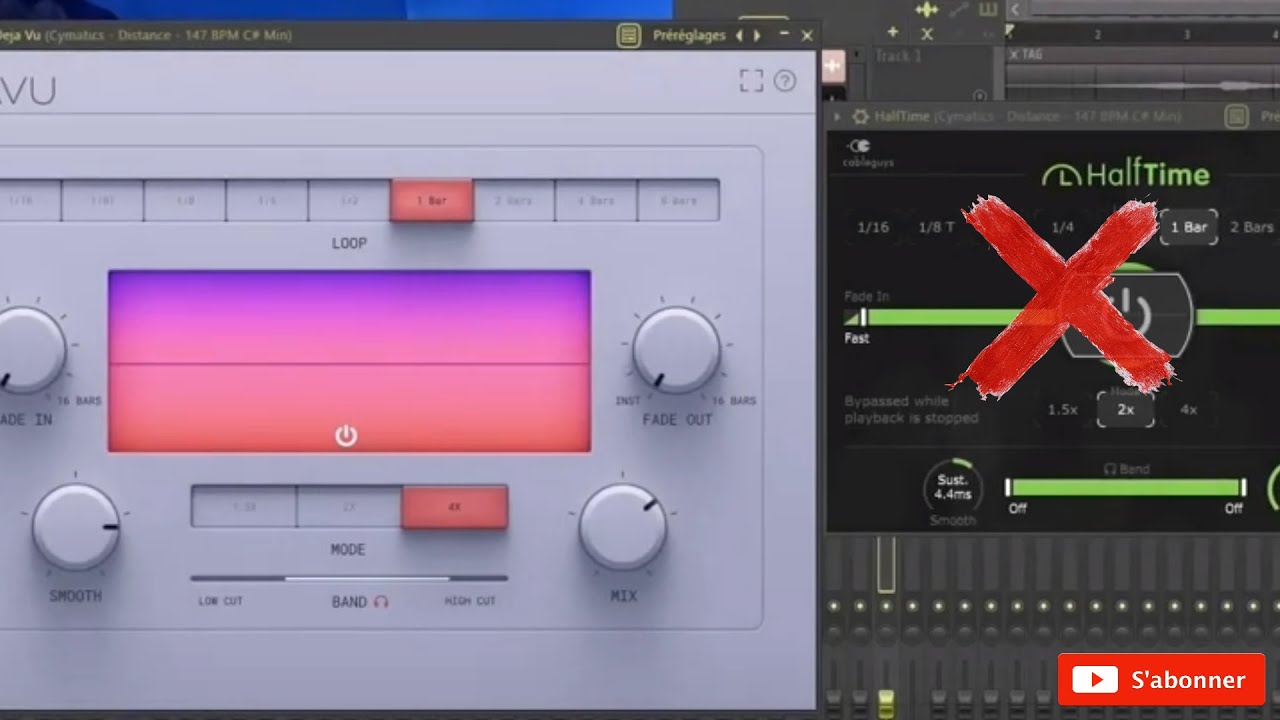Click the playlist waveform view icon
Viewport: 1280px width, 720px height.
tap(927, 10)
